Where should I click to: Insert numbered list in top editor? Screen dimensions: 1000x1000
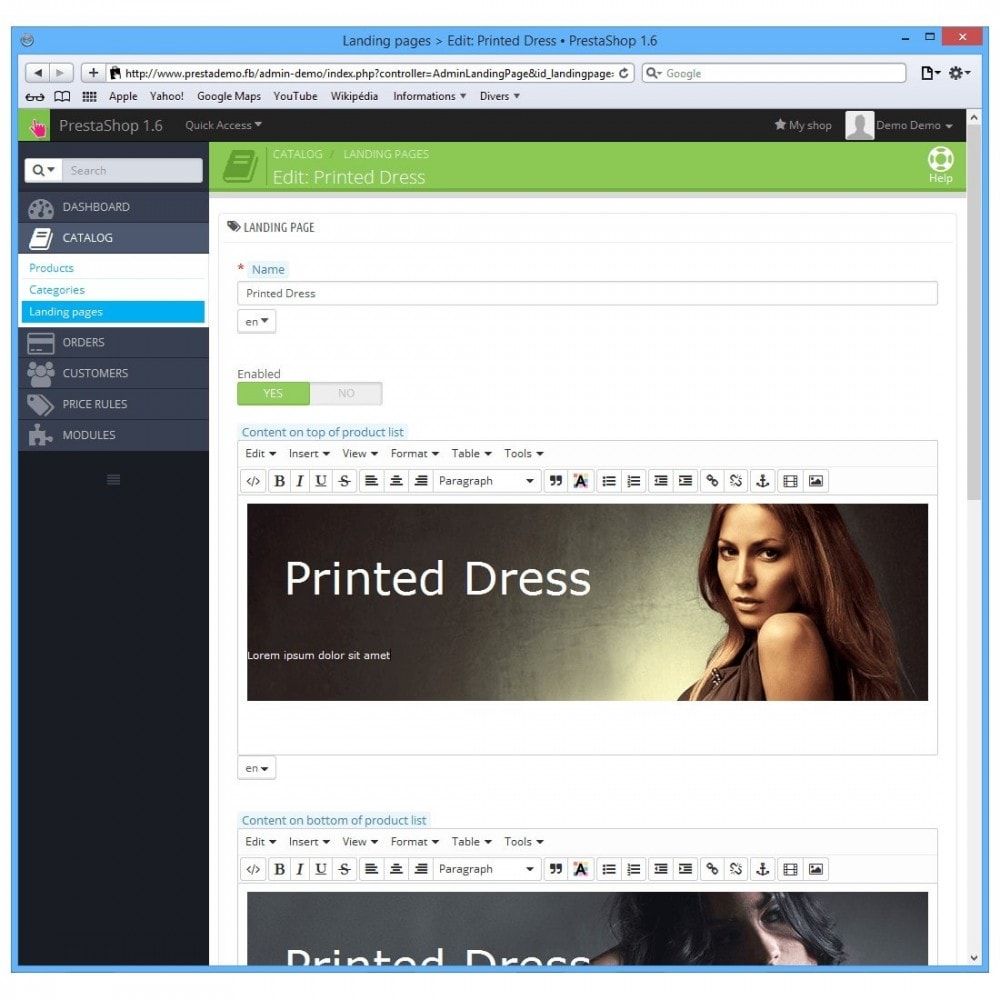point(633,481)
